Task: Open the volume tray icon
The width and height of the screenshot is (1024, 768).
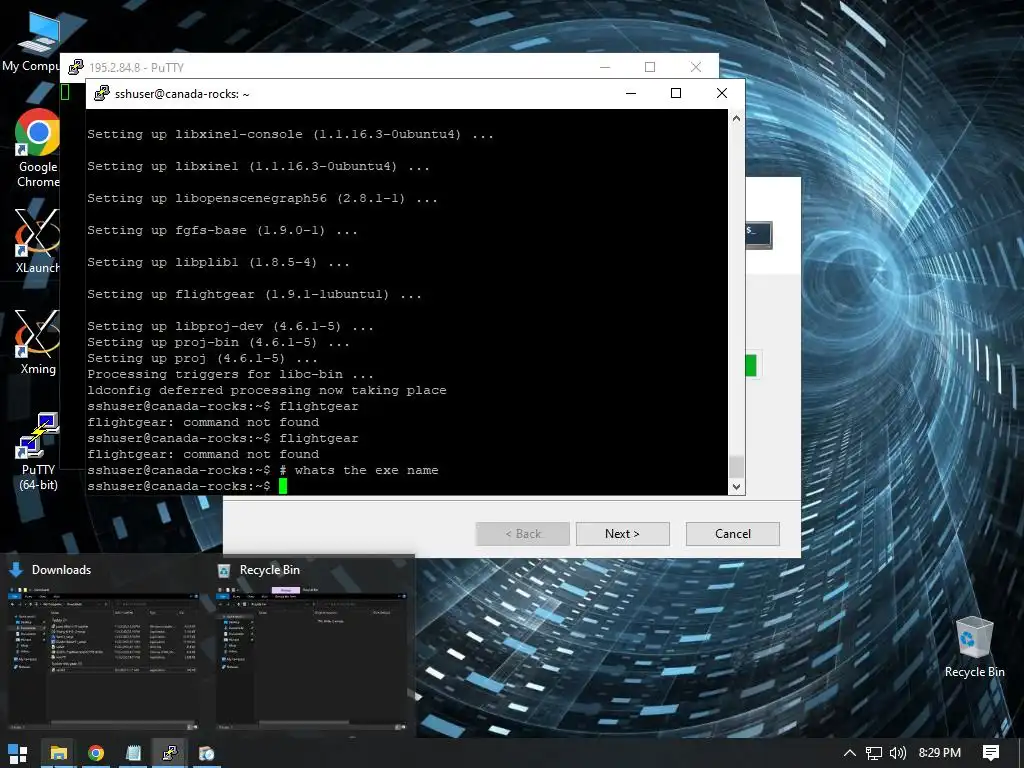Action: click(x=898, y=753)
